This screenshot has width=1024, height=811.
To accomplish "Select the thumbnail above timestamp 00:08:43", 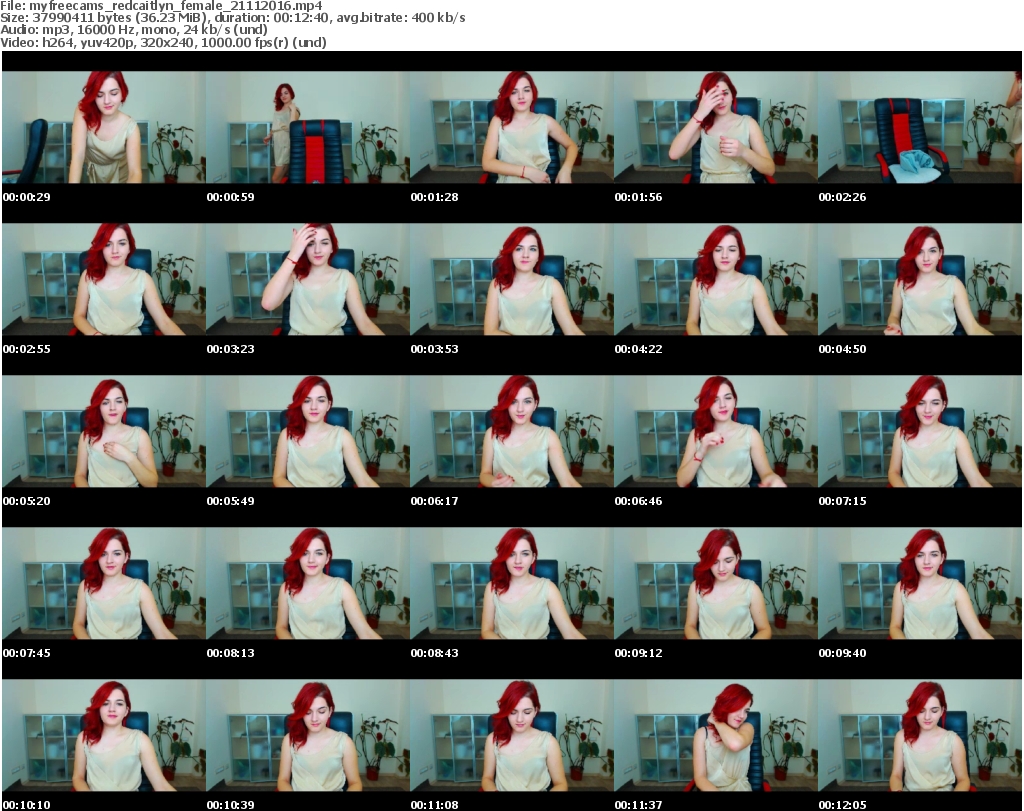I will 511,584.
